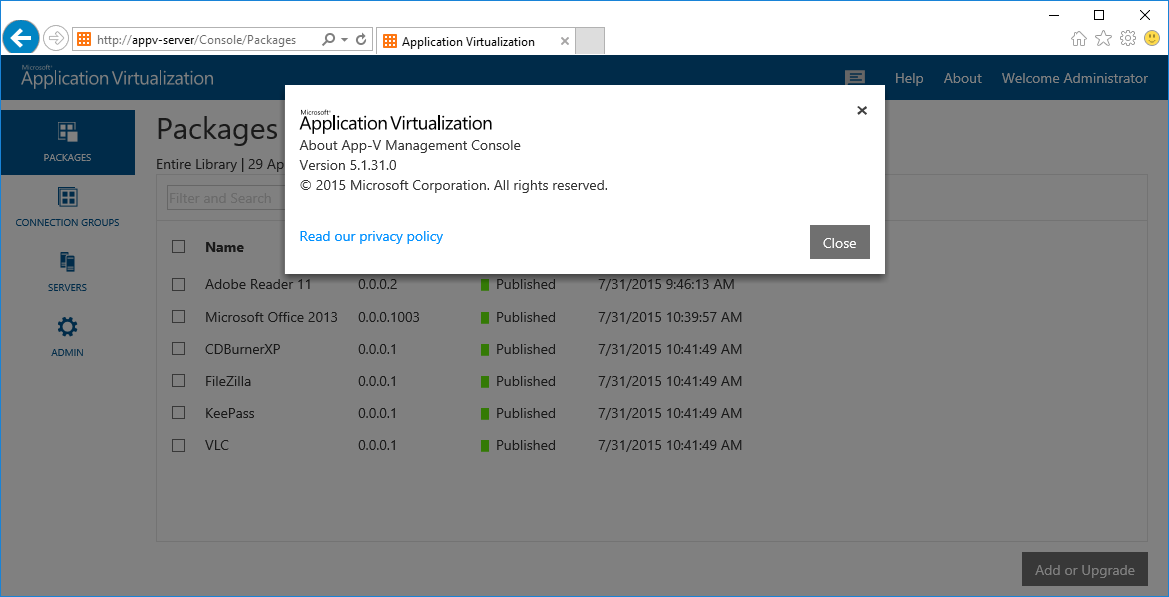
Task: Check the FileZilla checkbox
Action: (x=178, y=381)
